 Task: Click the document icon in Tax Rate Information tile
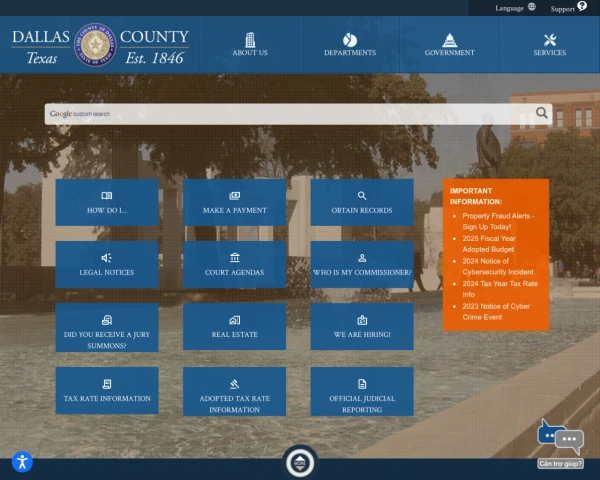click(x=107, y=384)
